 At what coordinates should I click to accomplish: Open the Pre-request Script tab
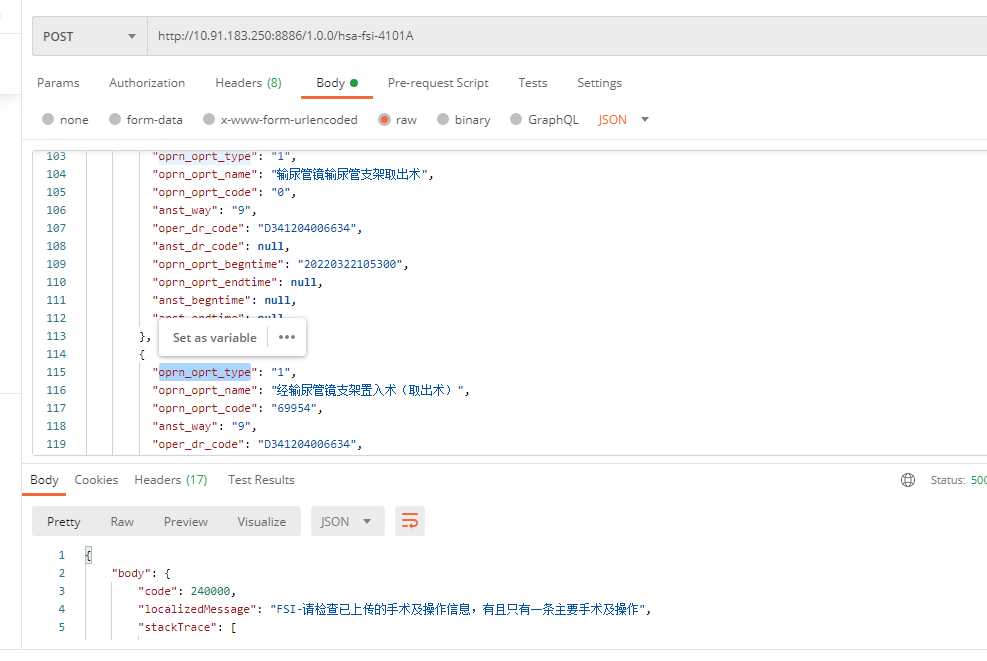[x=438, y=83]
